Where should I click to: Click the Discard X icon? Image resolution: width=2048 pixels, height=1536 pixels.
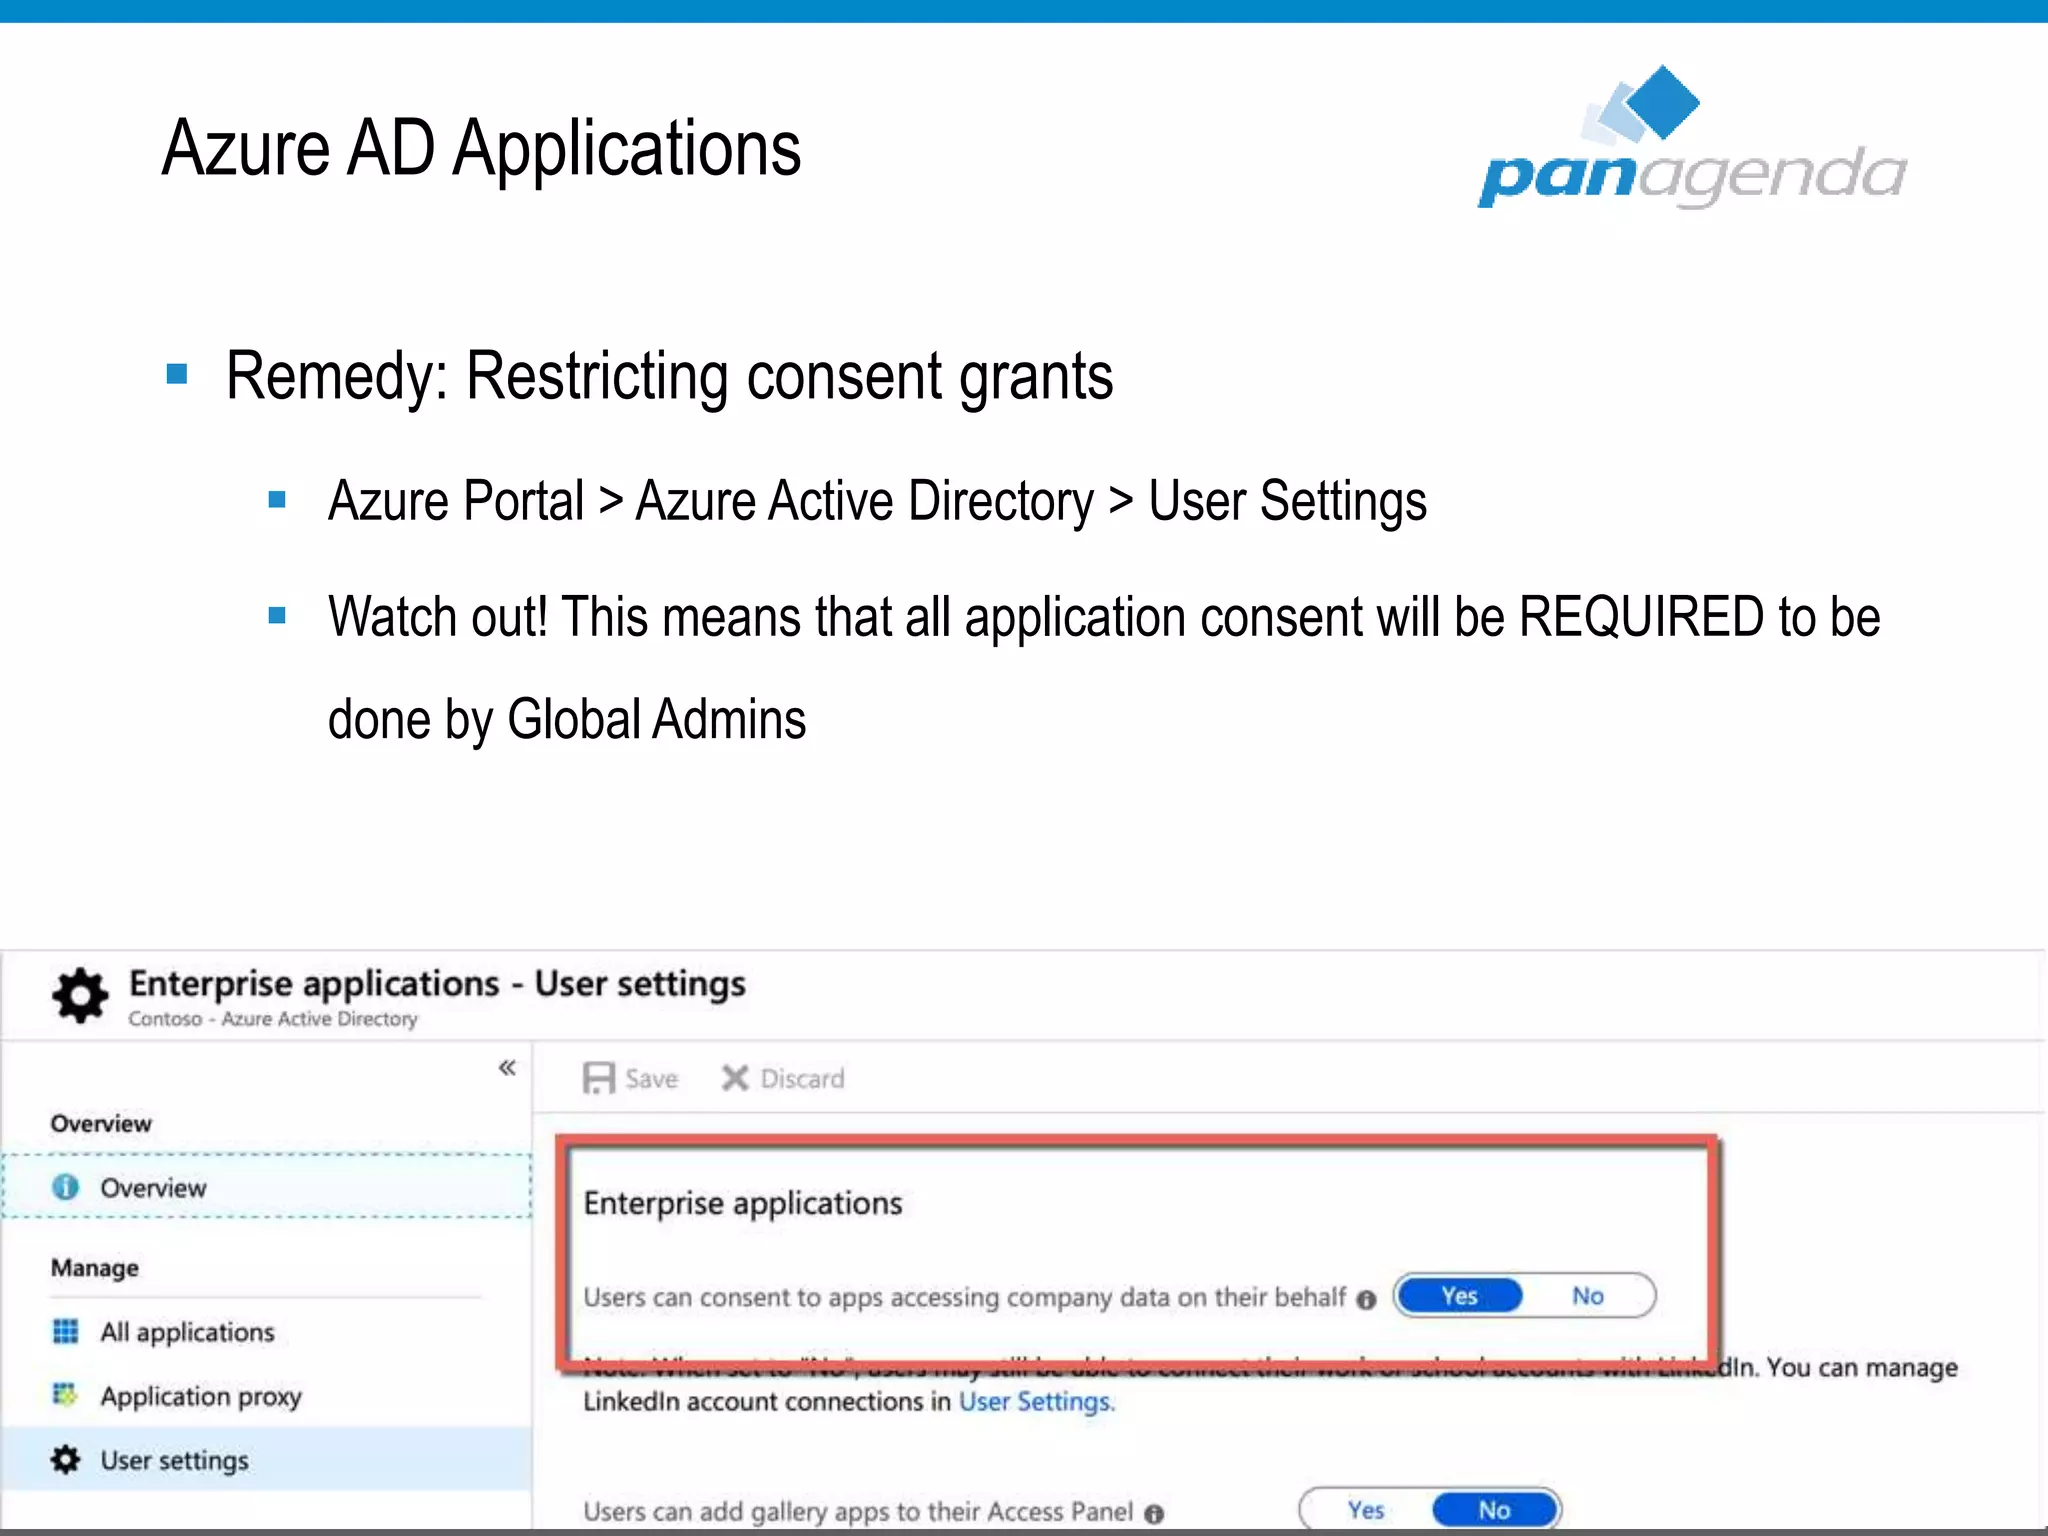[x=735, y=1078]
